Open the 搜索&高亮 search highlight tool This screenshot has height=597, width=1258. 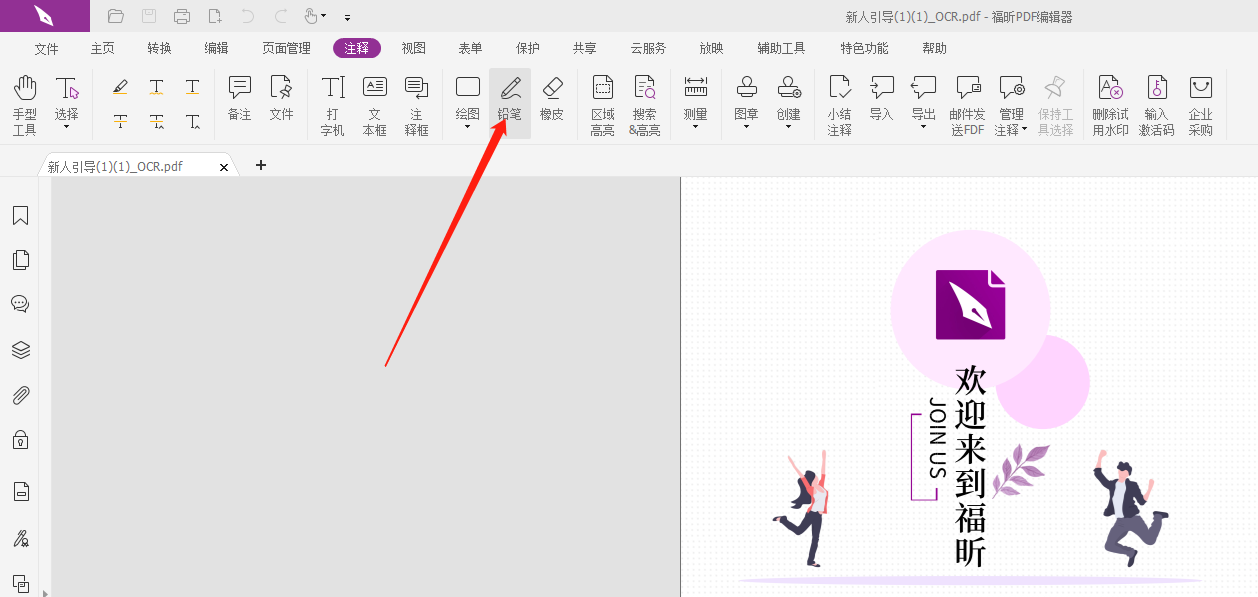click(x=644, y=103)
